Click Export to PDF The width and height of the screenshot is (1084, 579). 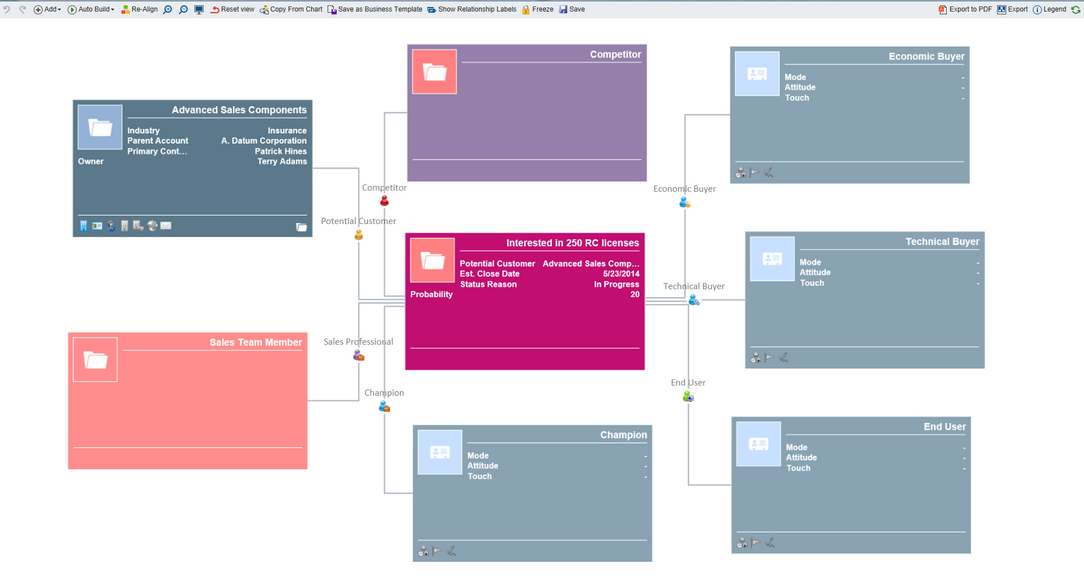click(x=965, y=9)
